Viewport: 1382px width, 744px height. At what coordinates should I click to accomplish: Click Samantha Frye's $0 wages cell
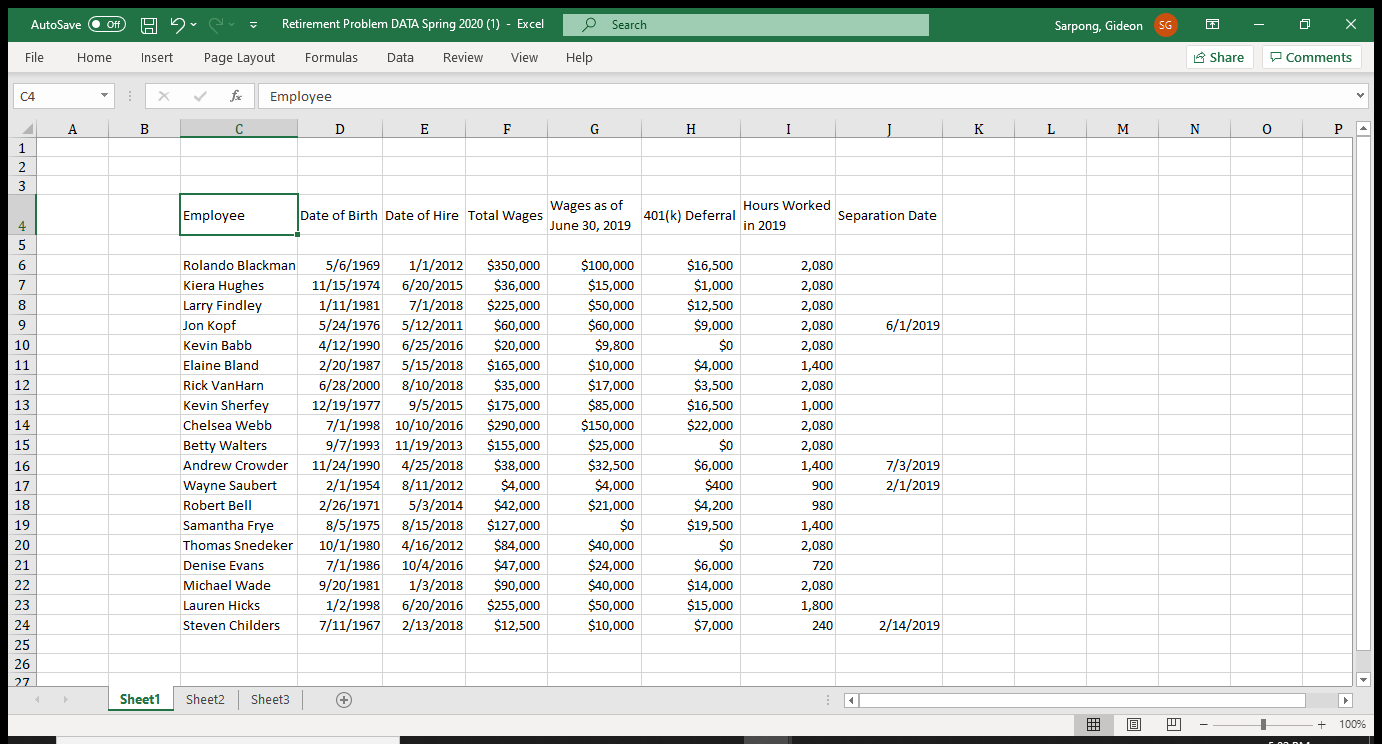pyautogui.click(x=594, y=525)
